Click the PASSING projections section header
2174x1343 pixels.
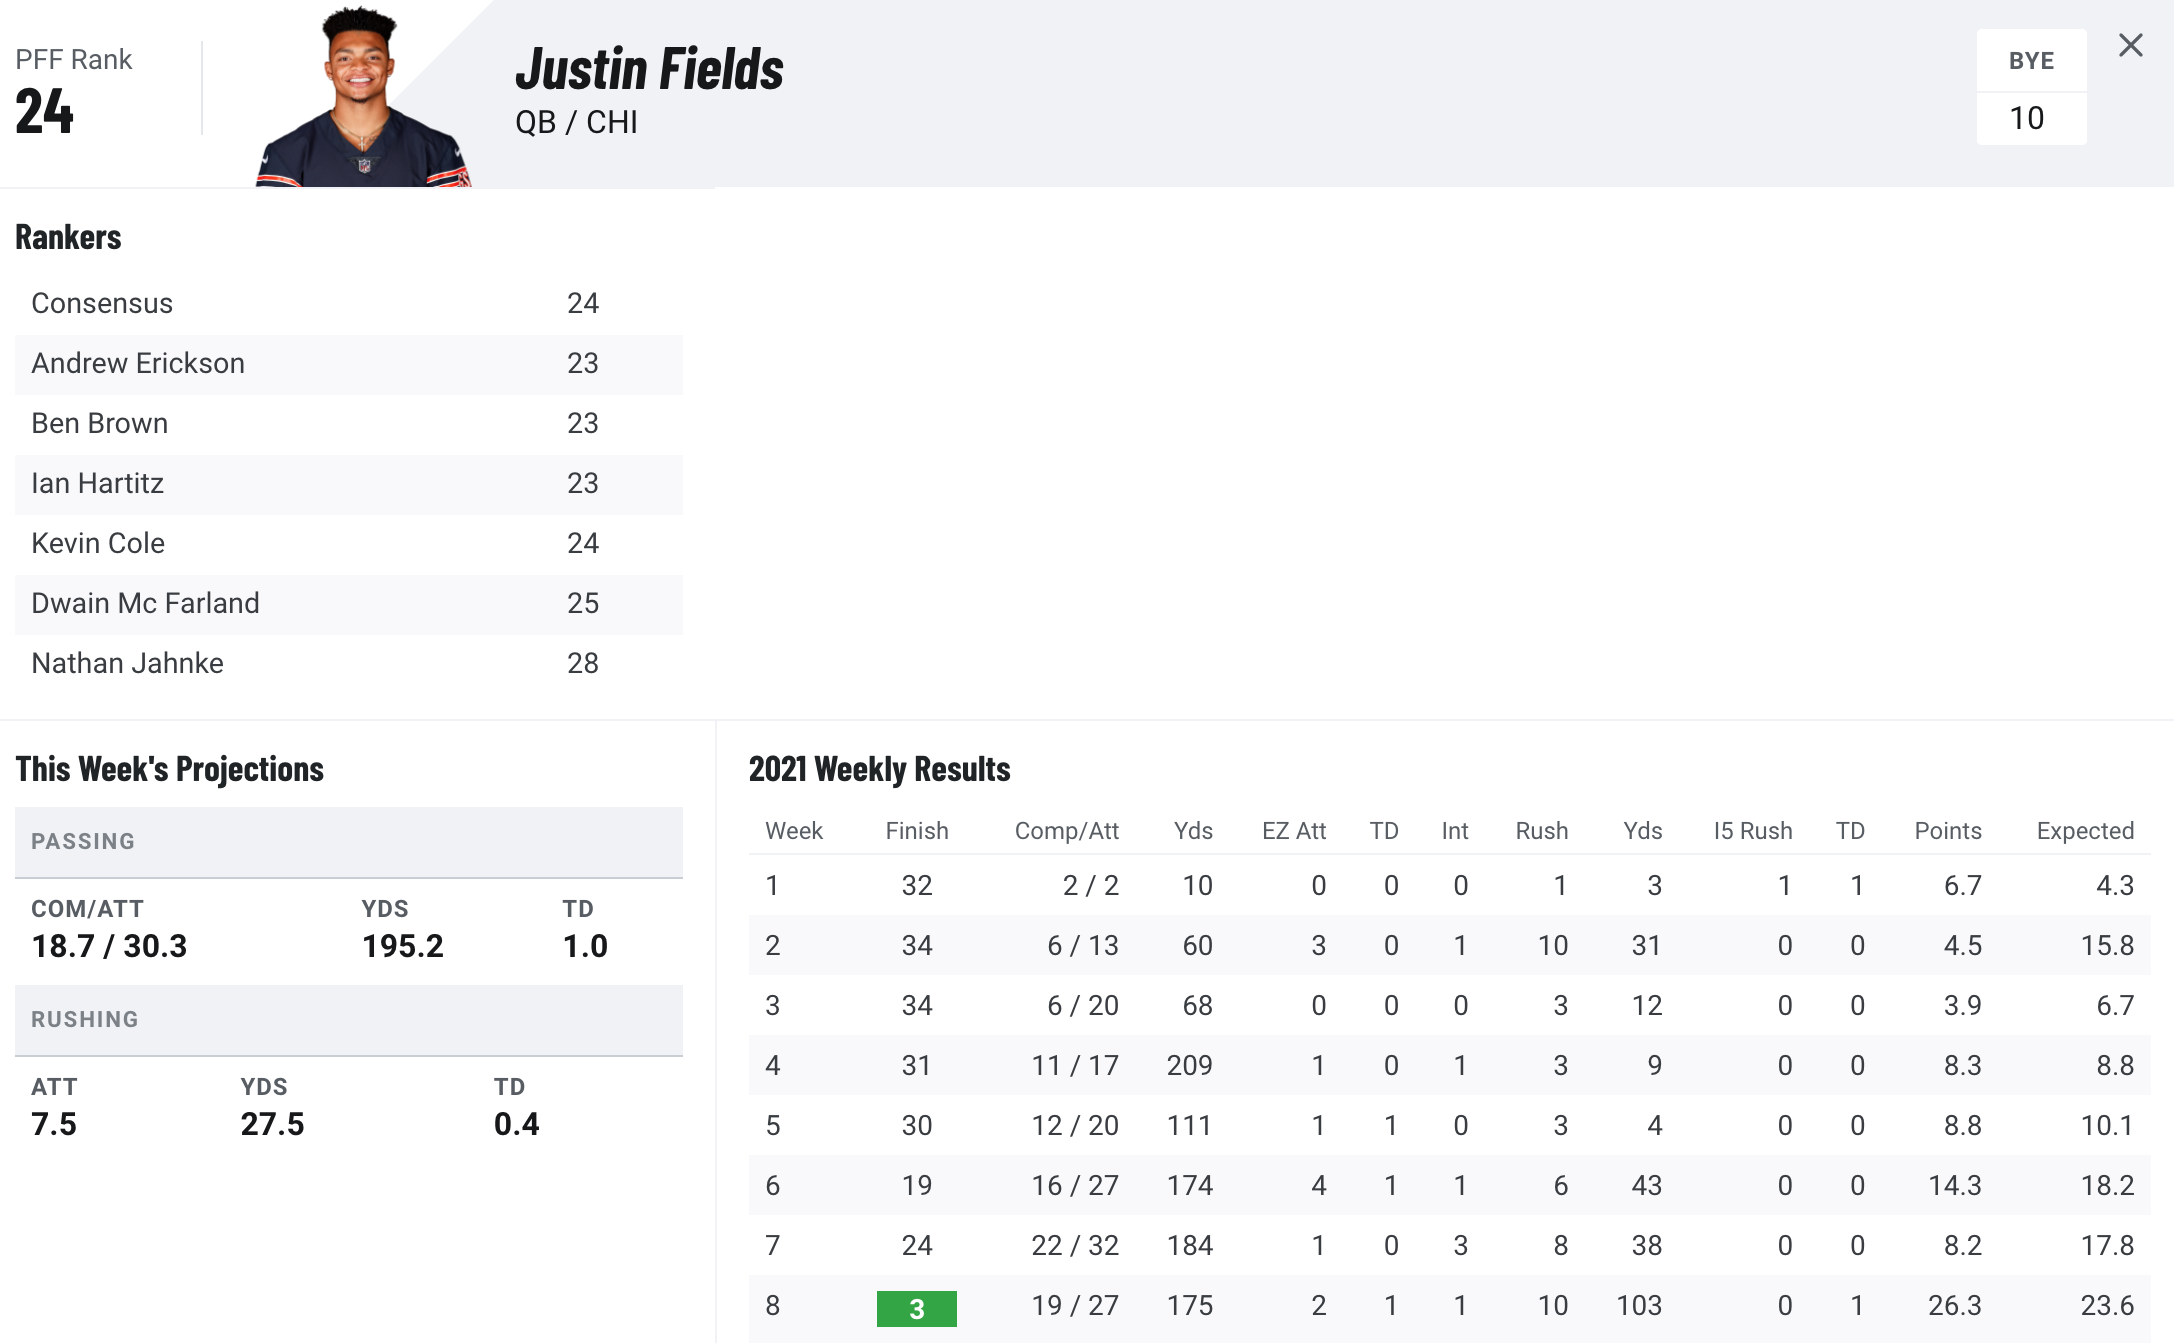click(x=349, y=842)
